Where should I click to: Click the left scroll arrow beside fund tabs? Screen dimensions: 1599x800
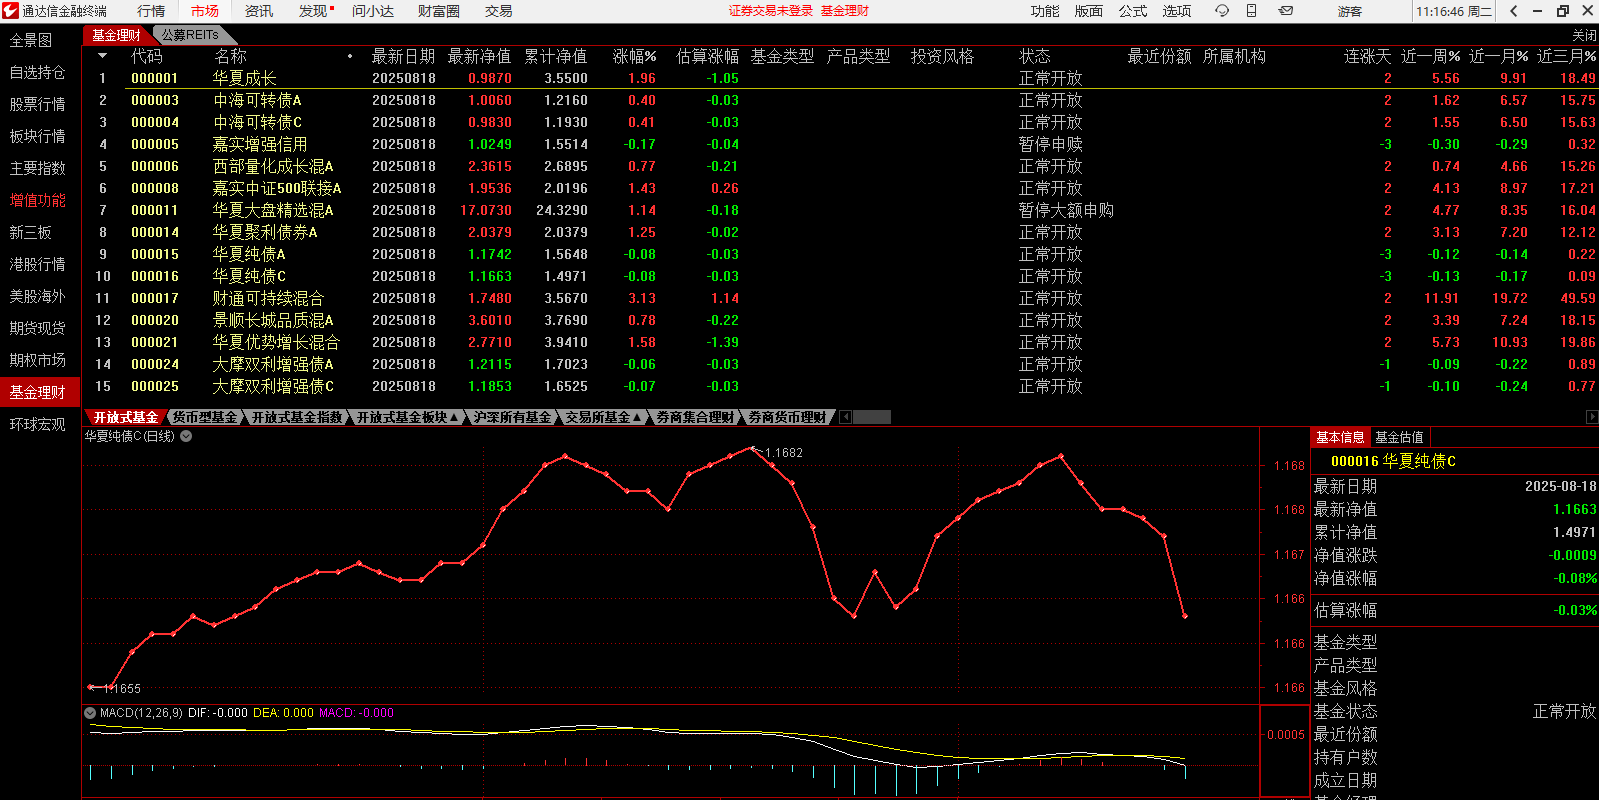click(845, 417)
